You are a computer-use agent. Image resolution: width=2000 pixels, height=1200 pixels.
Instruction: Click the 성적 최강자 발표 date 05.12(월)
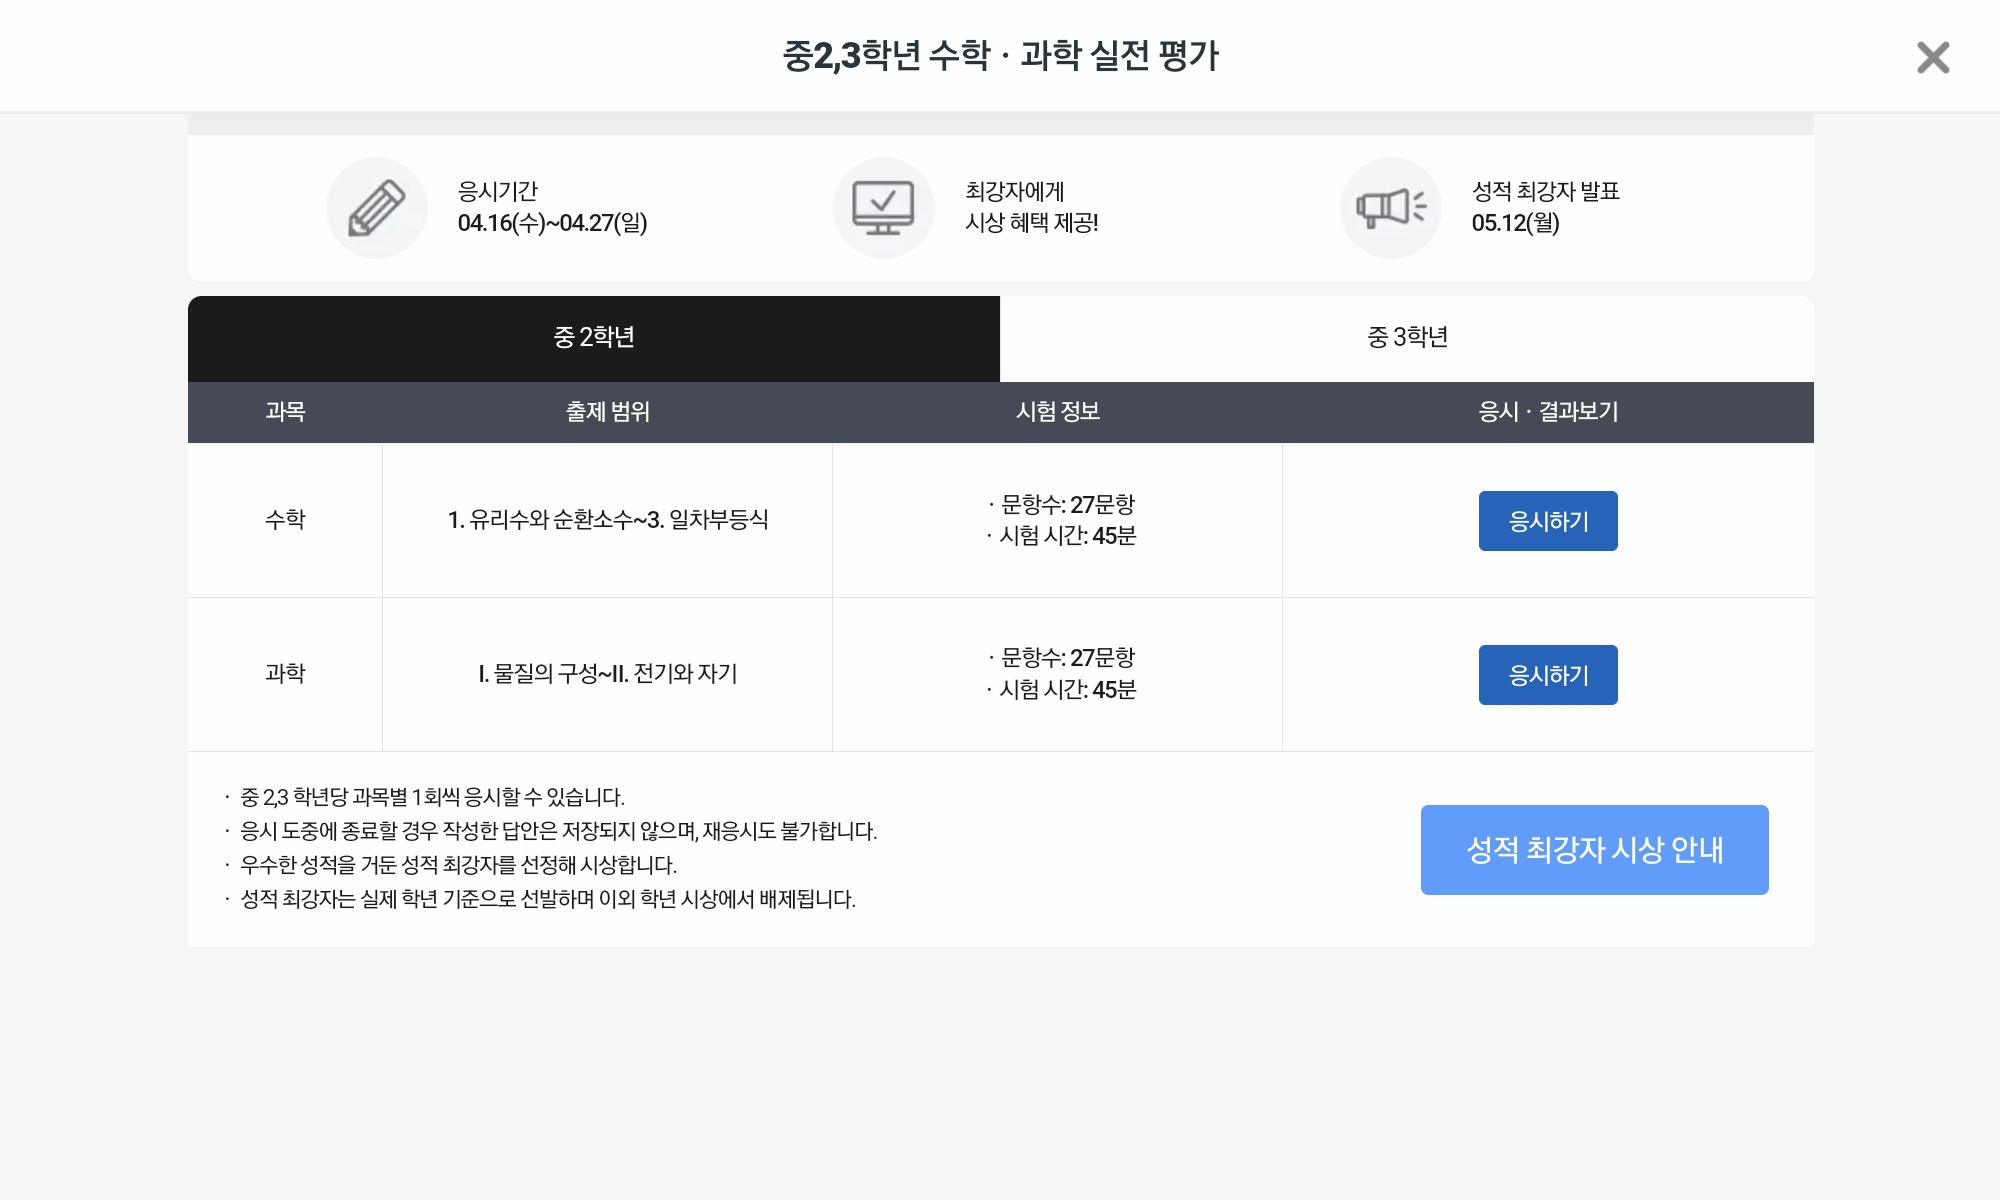click(x=1515, y=223)
